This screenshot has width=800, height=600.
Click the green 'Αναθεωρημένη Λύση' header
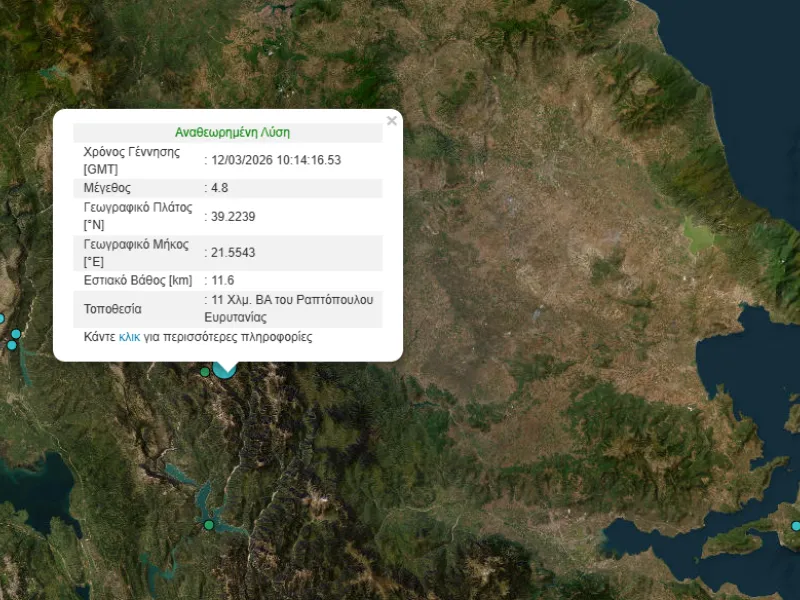232,132
